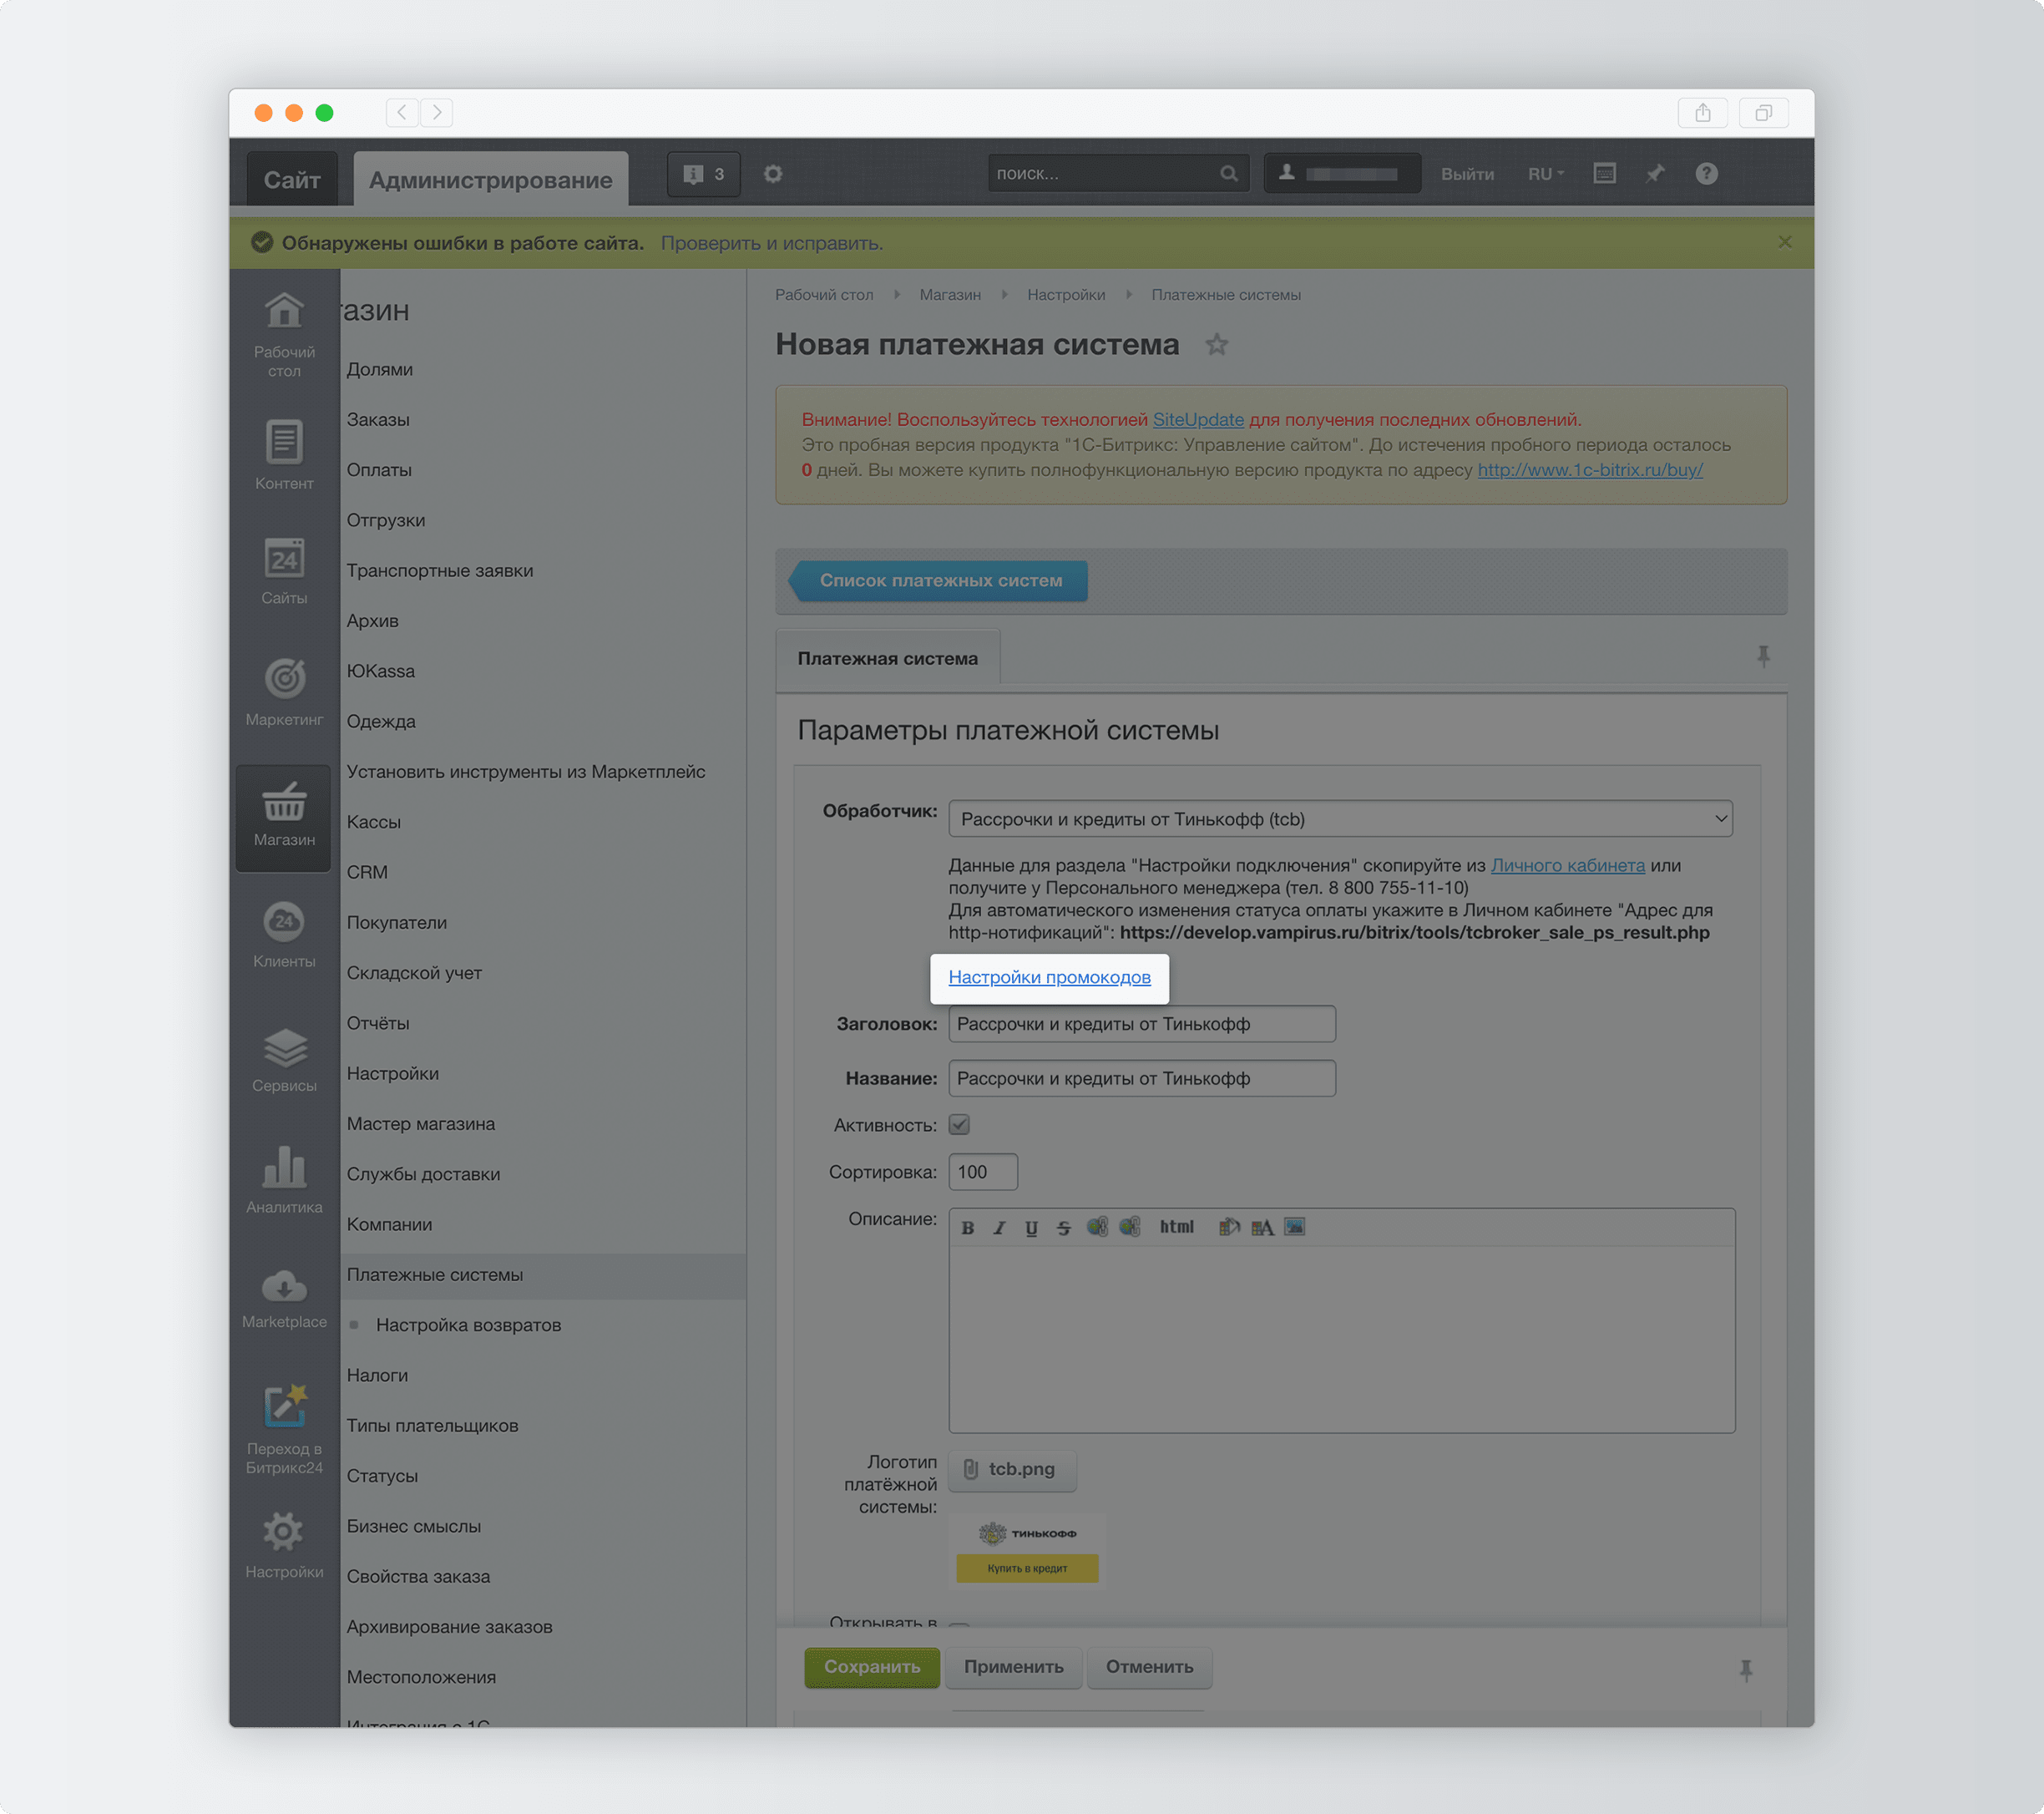Viewport: 2044px width, 1814px height.
Task: Select the Магазин basket icon
Action: pos(284,803)
